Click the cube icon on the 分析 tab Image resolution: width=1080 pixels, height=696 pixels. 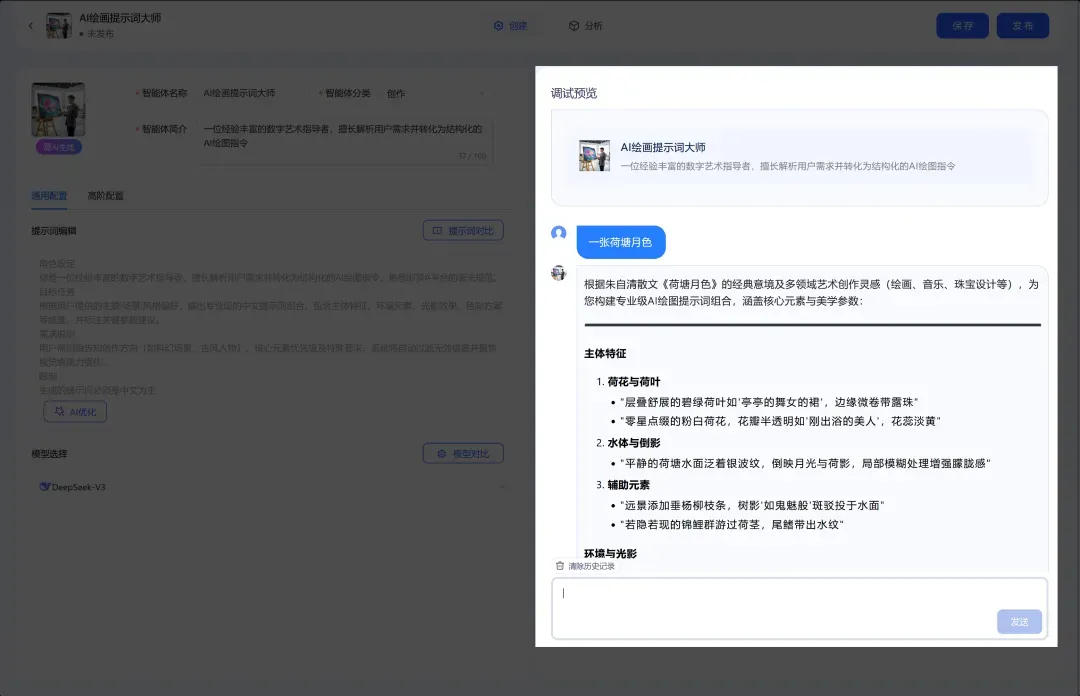click(x=574, y=25)
